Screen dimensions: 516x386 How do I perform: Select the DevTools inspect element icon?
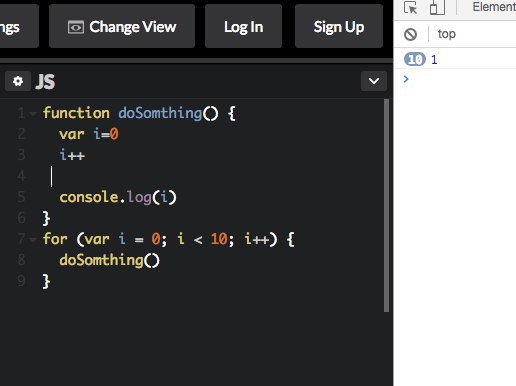(x=410, y=7)
